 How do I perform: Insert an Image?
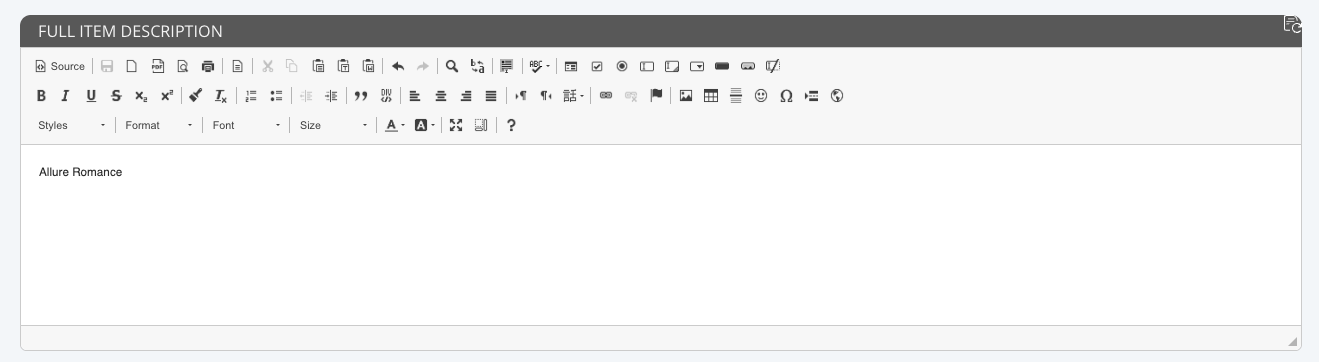[686, 96]
